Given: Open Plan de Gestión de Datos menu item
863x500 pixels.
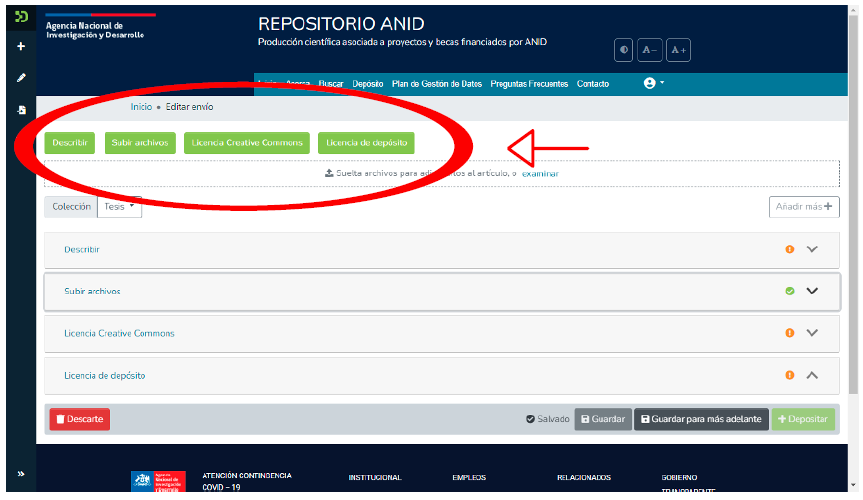Looking at the screenshot, I should click(x=436, y=84).
